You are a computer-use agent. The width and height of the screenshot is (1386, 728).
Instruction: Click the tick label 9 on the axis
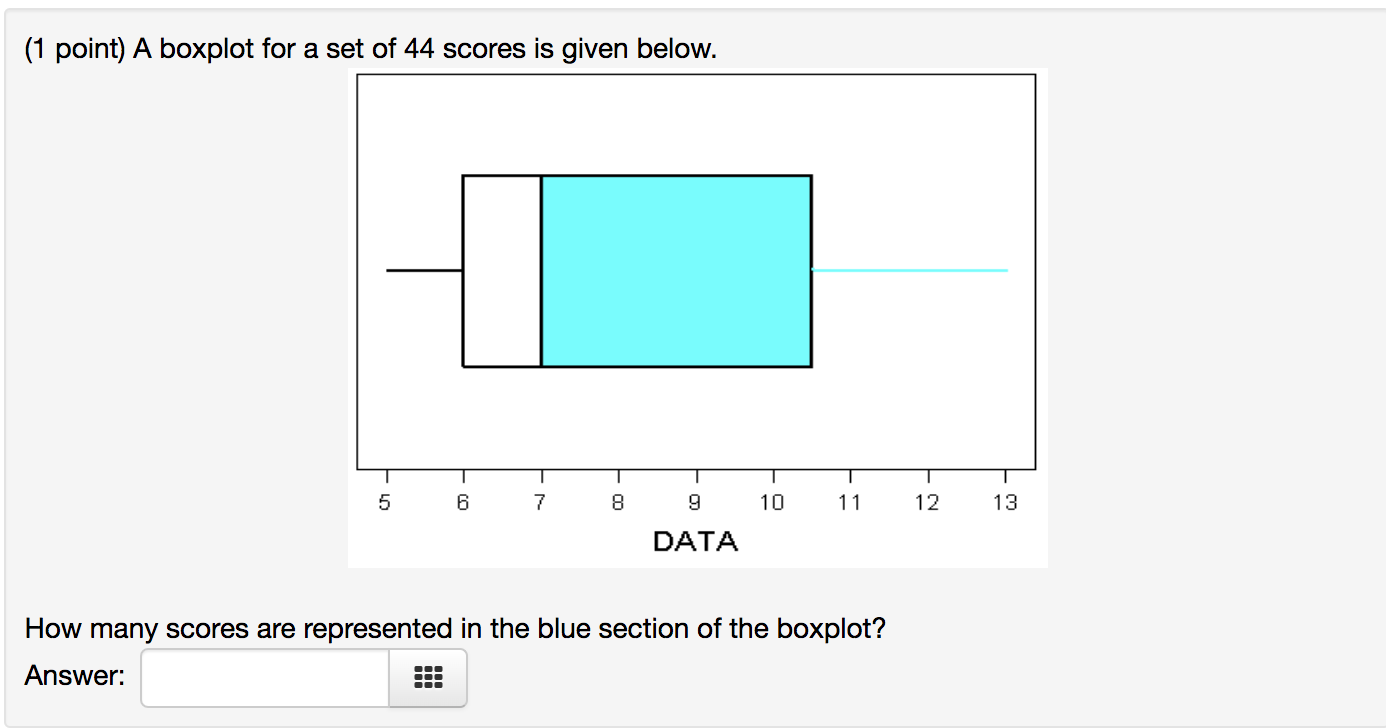coord(695,503)
